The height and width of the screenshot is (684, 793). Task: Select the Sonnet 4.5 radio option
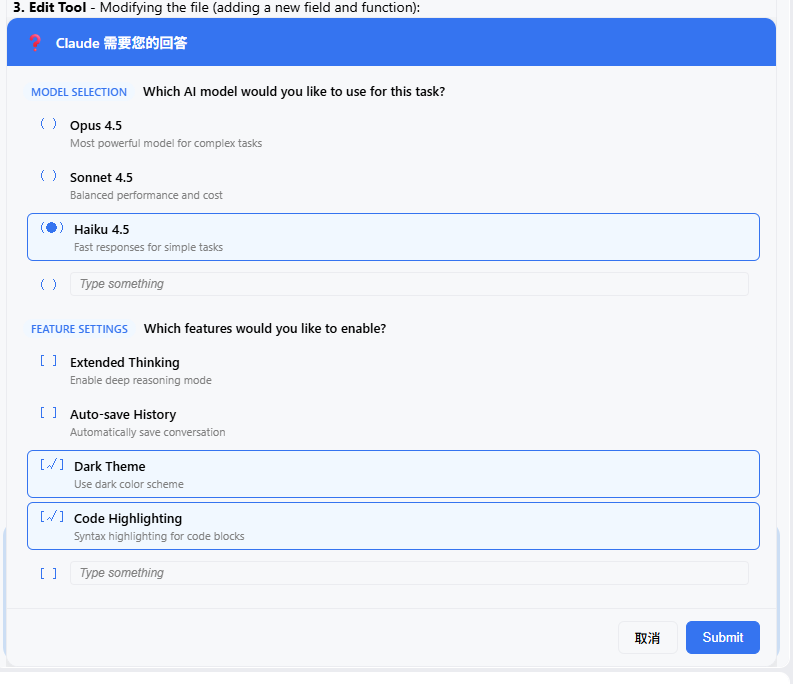click(49, 176)
